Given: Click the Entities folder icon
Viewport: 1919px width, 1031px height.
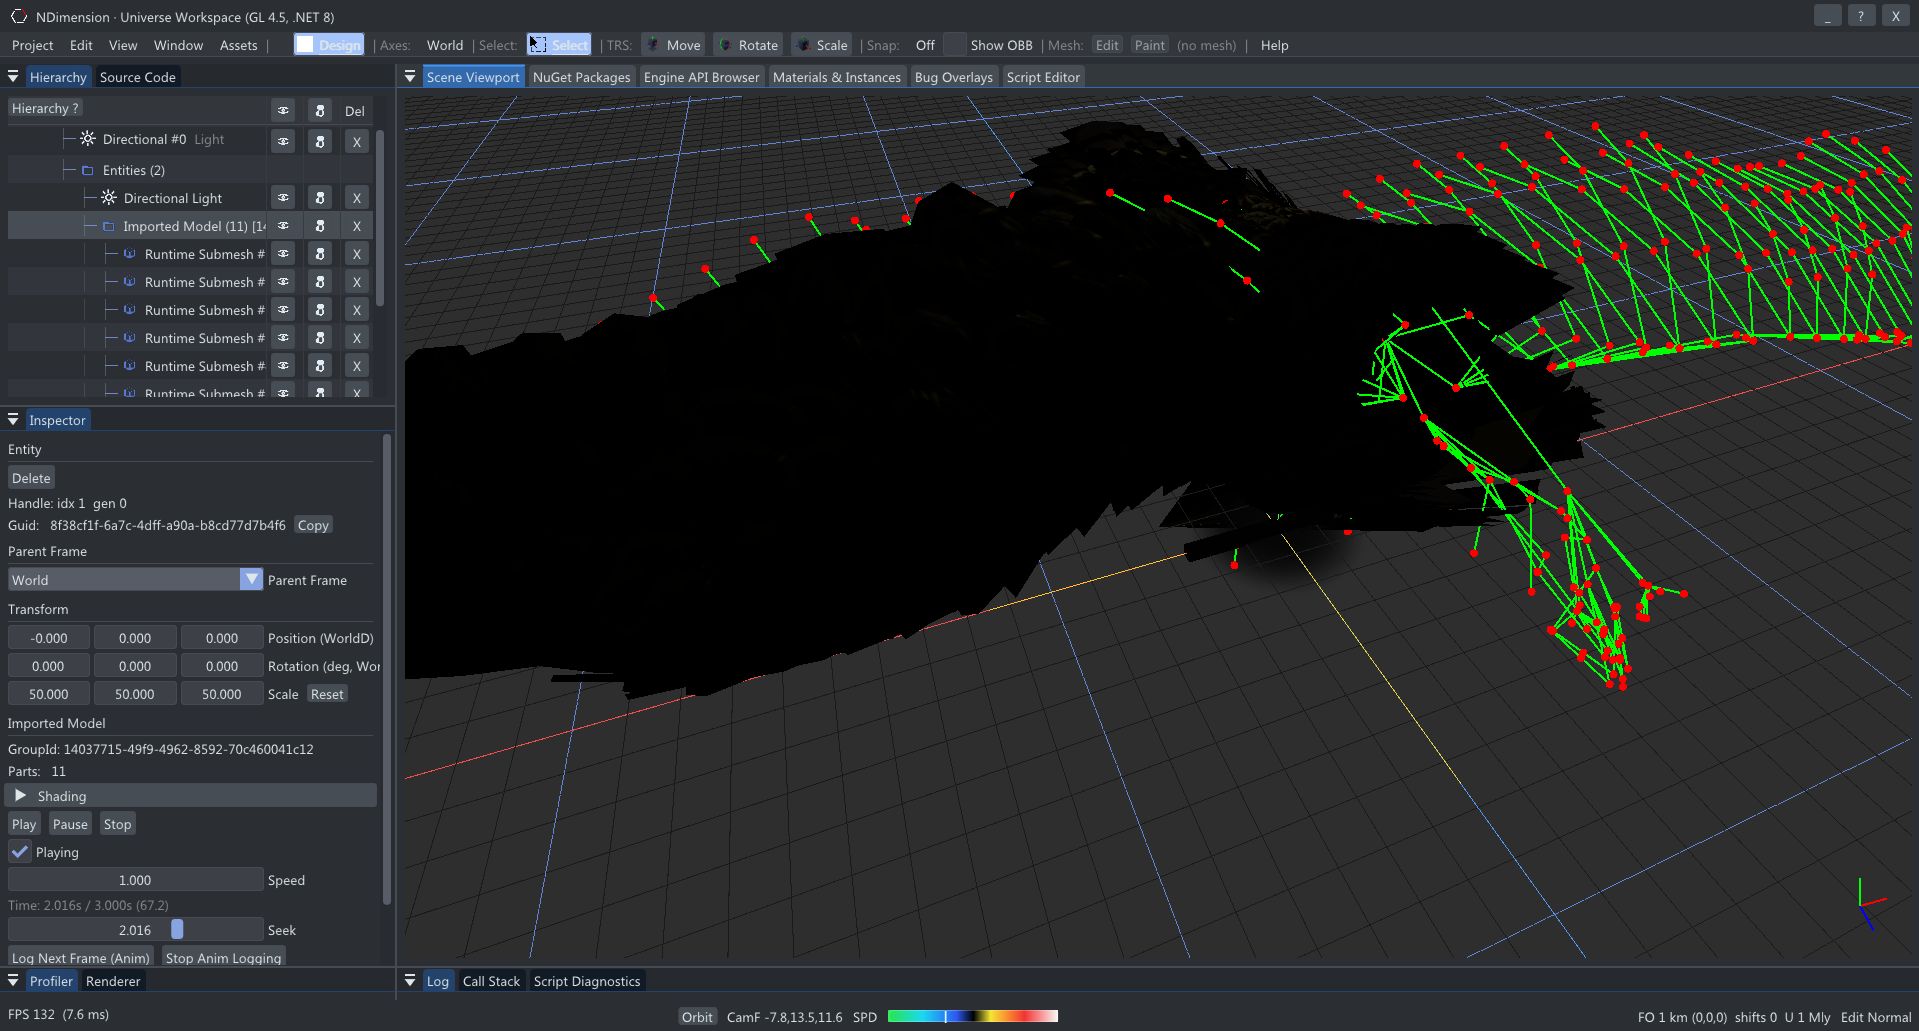Looking at the screenshot, I should [88, 170].
